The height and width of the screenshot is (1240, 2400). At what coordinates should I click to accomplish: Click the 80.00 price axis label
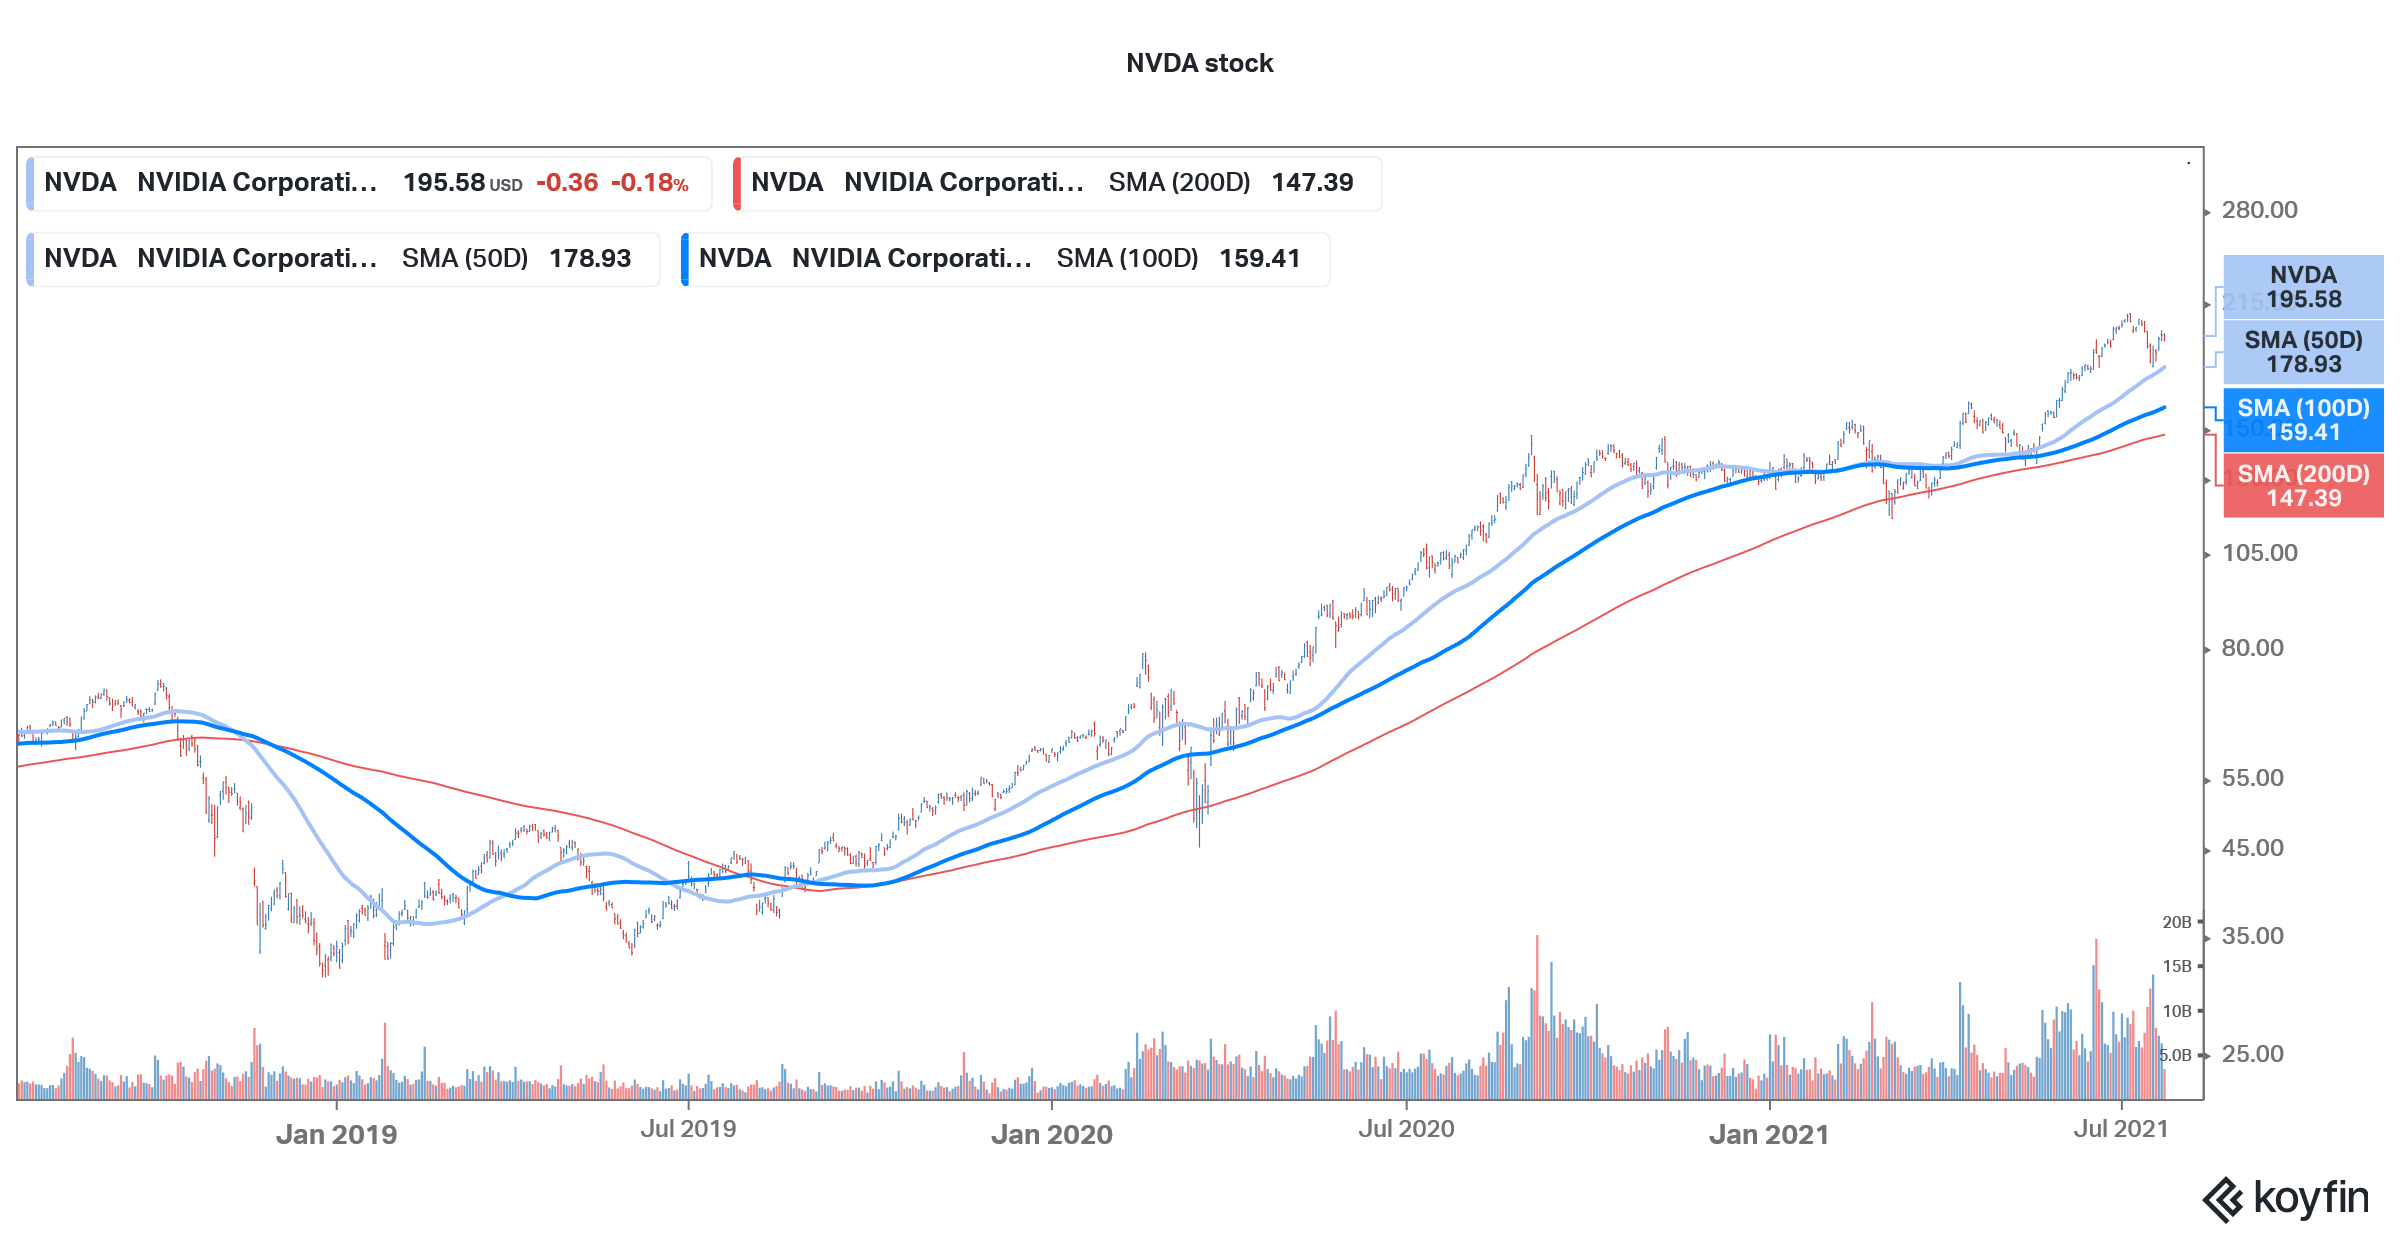point(2252,648)
